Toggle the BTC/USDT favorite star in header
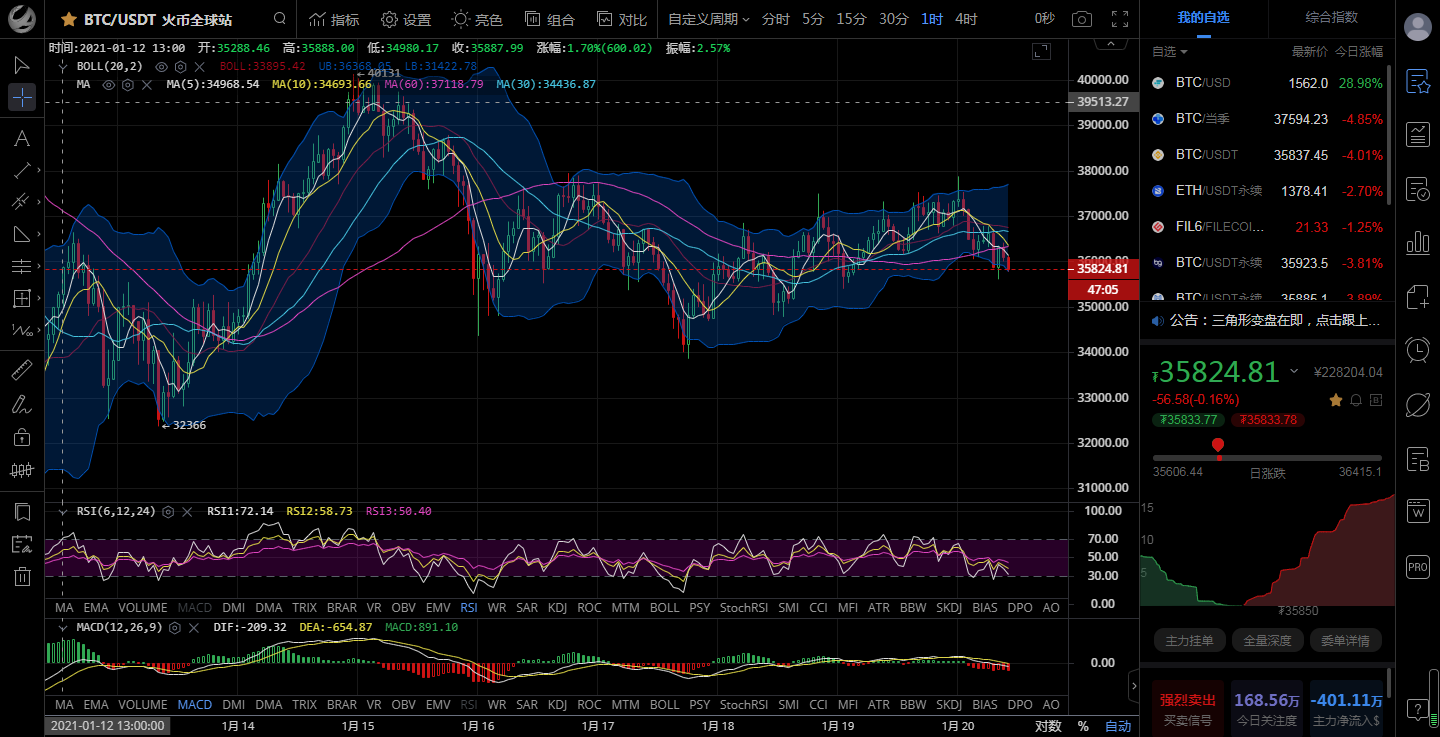This screenshot has width=1440, height=737. click(68, 19)
